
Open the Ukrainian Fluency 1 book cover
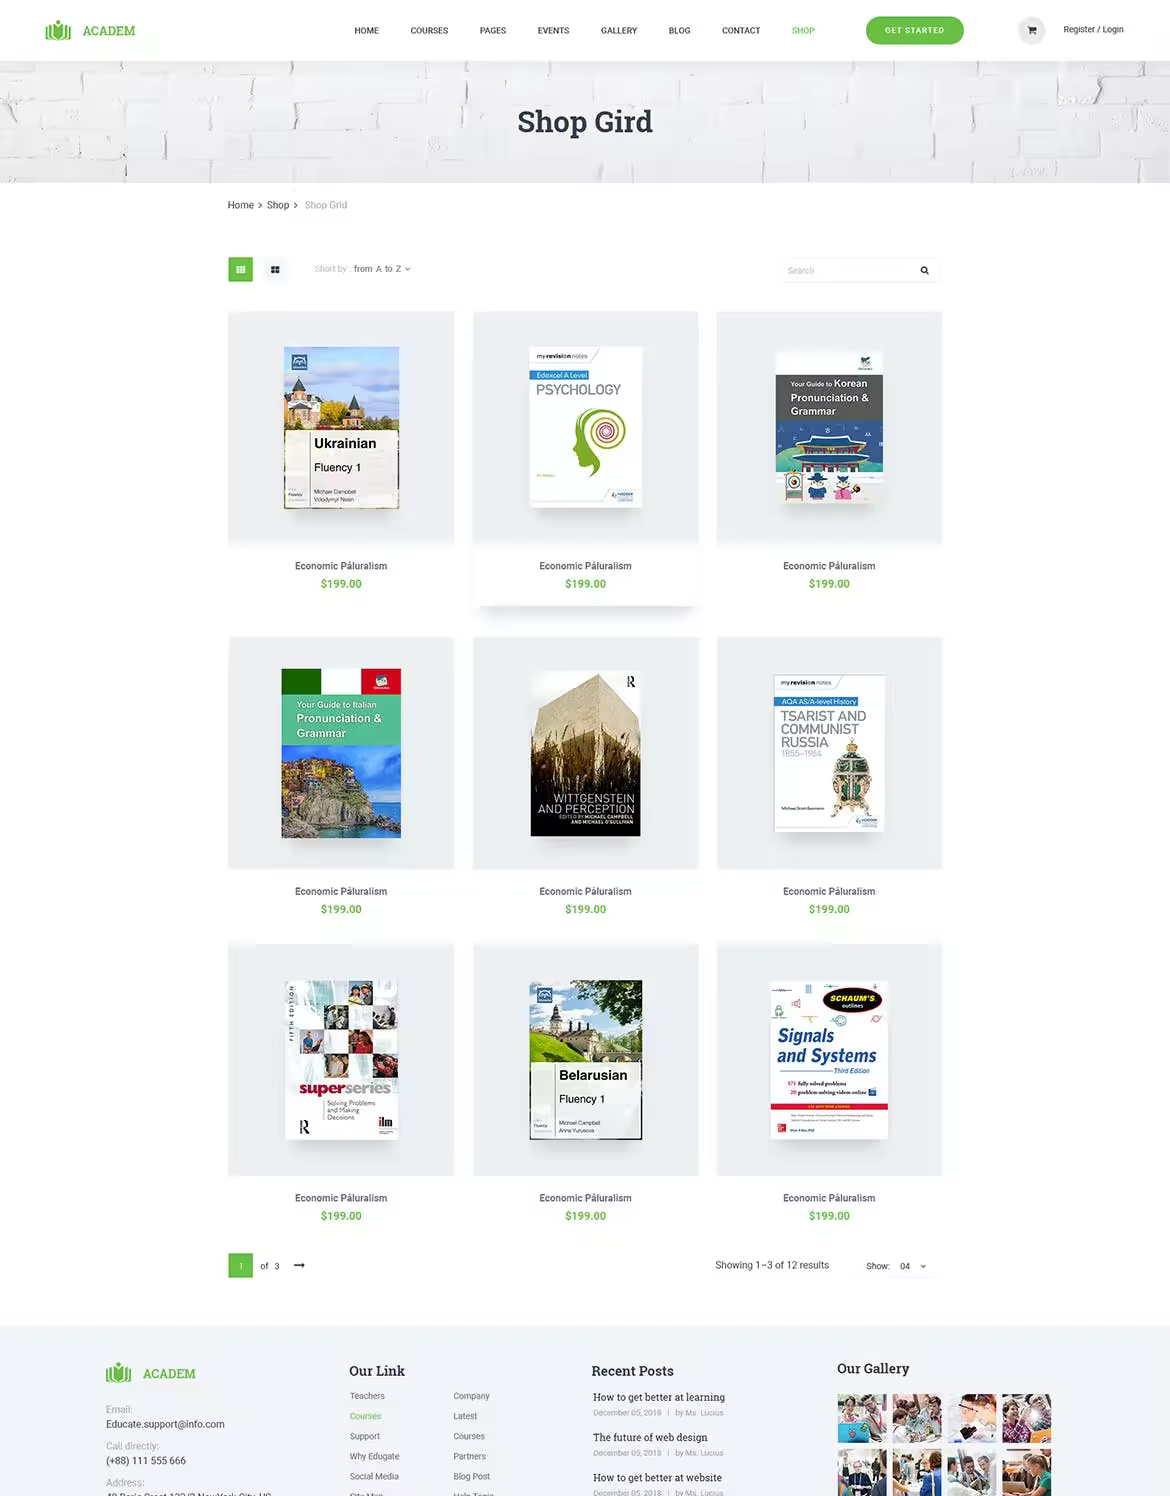click(x=341, y=427)
